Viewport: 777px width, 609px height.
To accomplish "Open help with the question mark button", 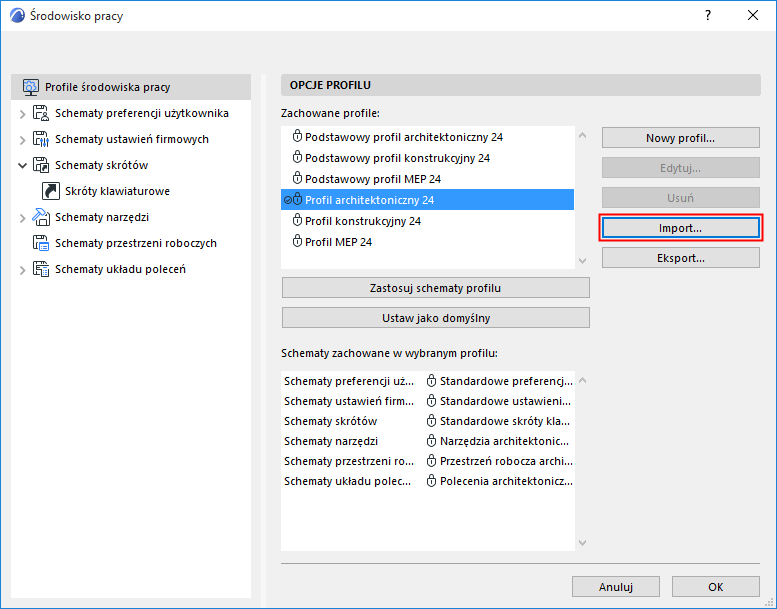I will 708,15.
